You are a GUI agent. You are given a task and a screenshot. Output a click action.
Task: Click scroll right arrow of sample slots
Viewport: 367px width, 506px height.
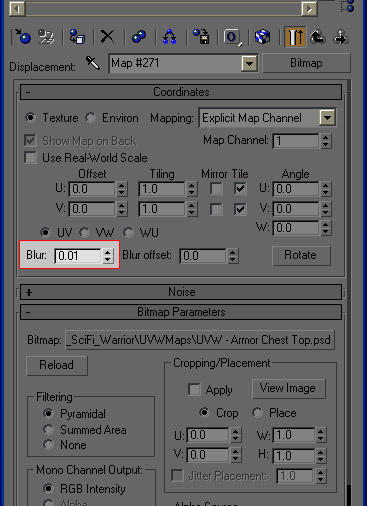[309, 9]
